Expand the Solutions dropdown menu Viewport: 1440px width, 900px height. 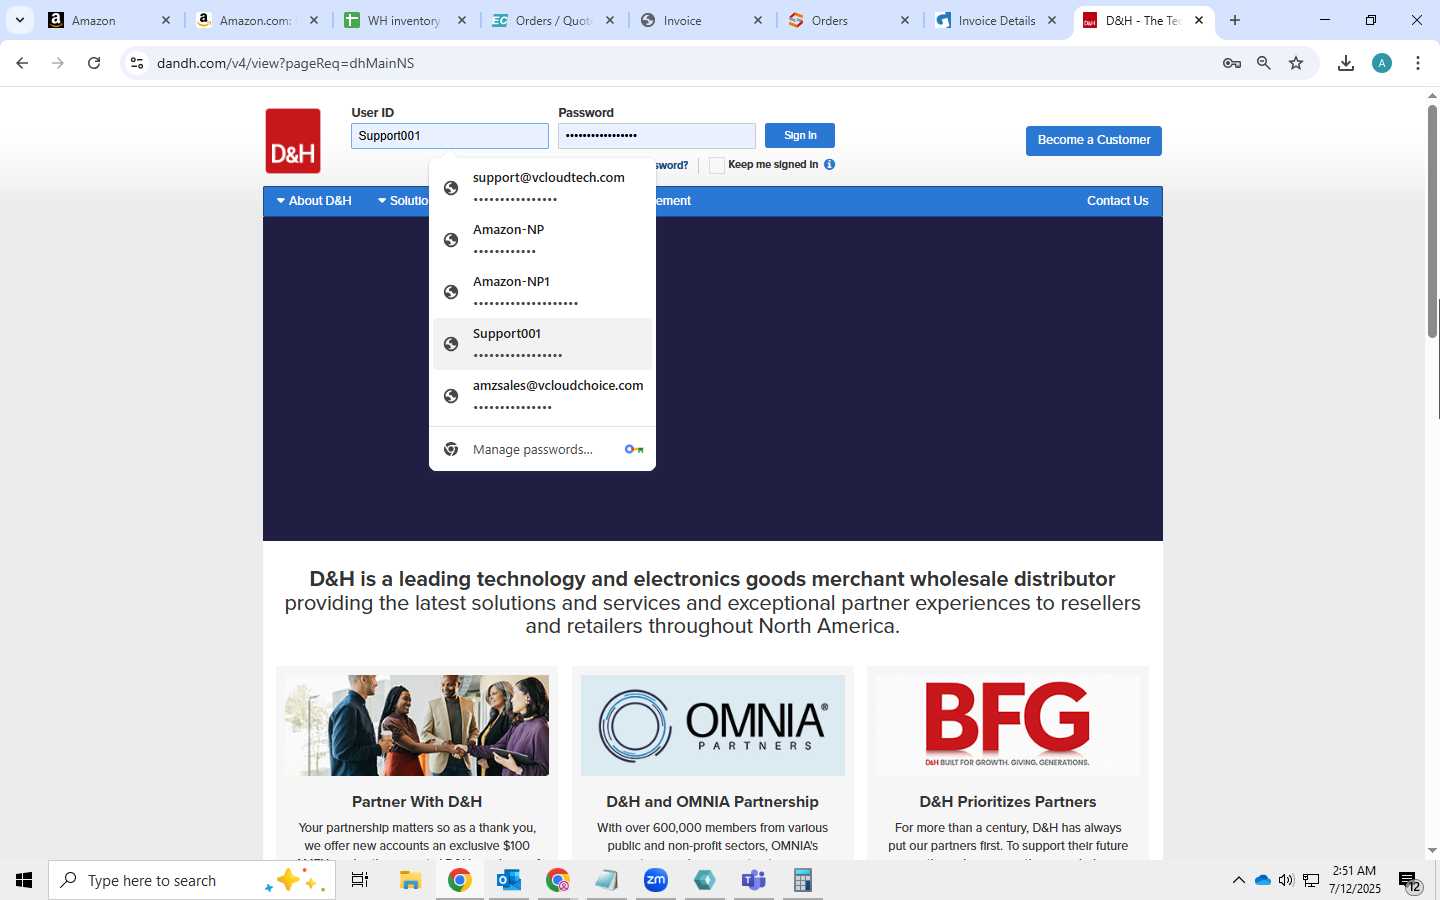403,201
